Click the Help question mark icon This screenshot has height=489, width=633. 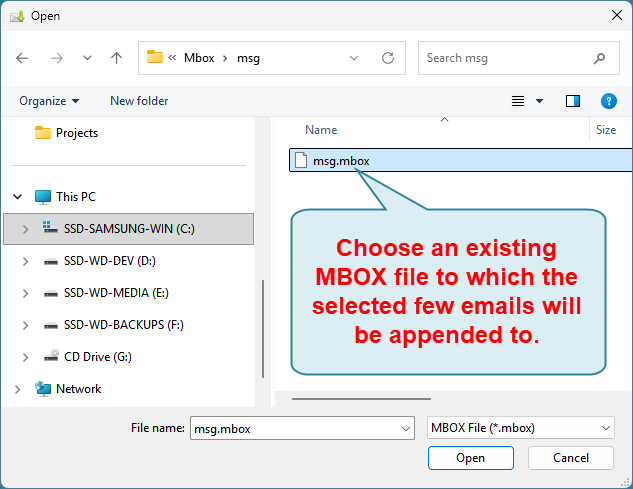point(607,101)
